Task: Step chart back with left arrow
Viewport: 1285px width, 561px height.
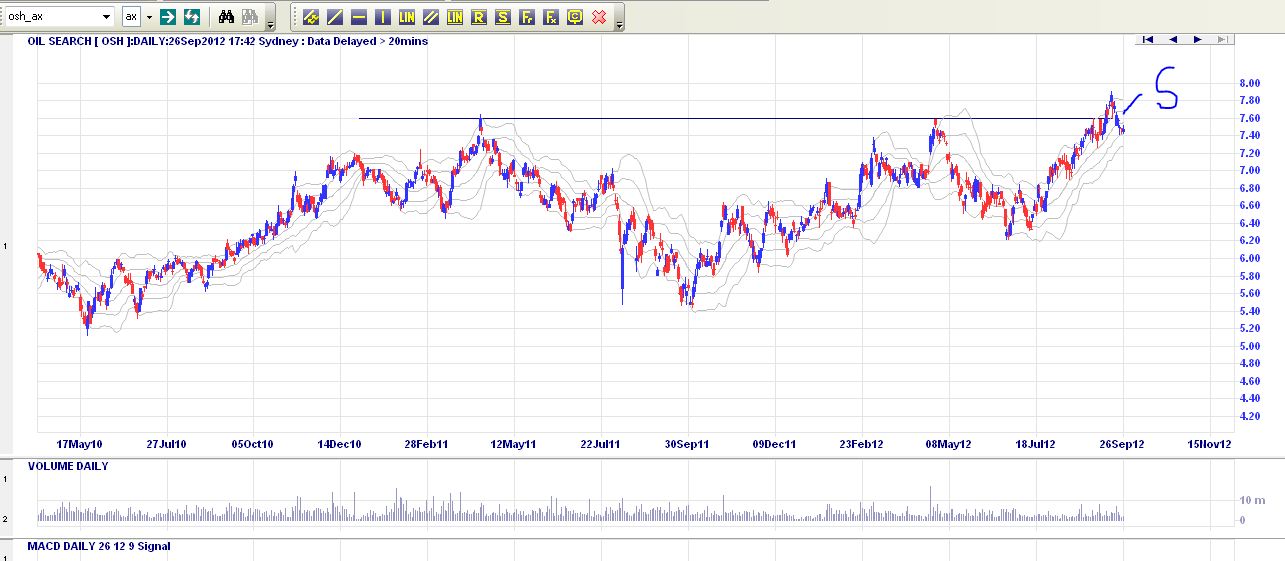Action: pyautogui.click(x=1172, y=40)
